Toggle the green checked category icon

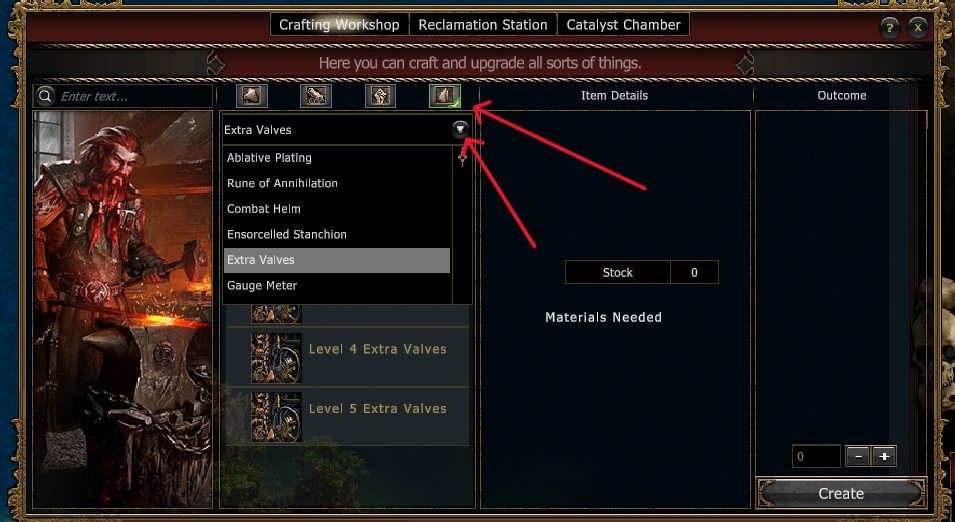click(x=445, y=96)
